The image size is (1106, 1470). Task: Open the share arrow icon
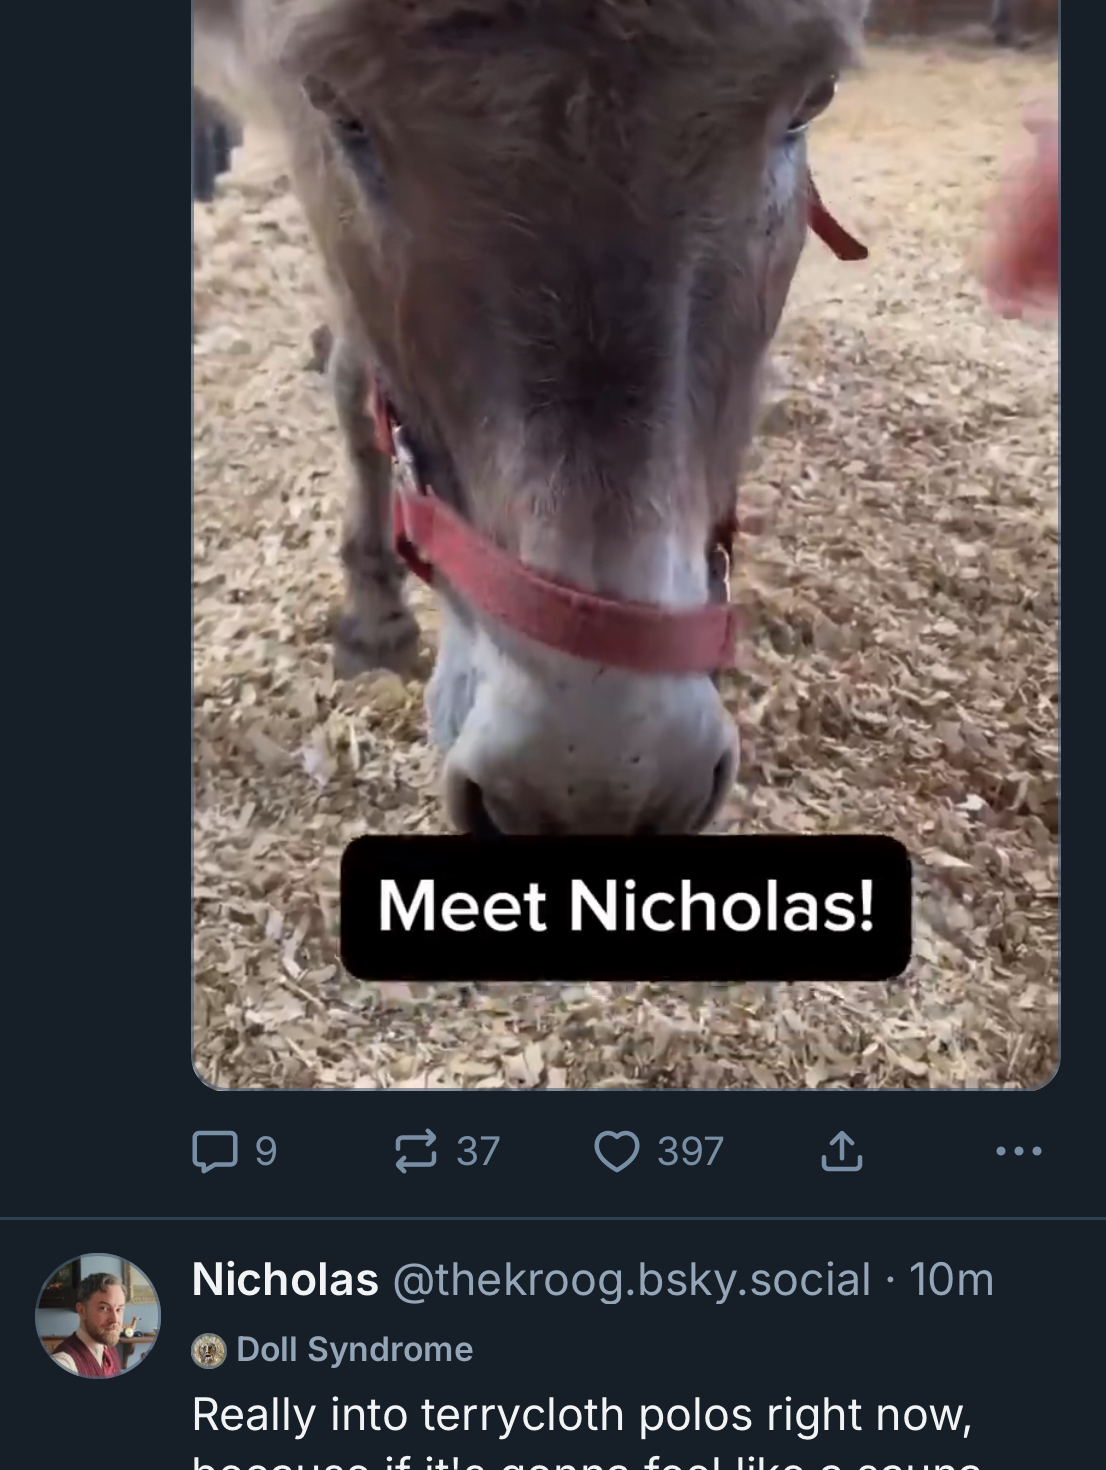click(x=841, y=1151)
